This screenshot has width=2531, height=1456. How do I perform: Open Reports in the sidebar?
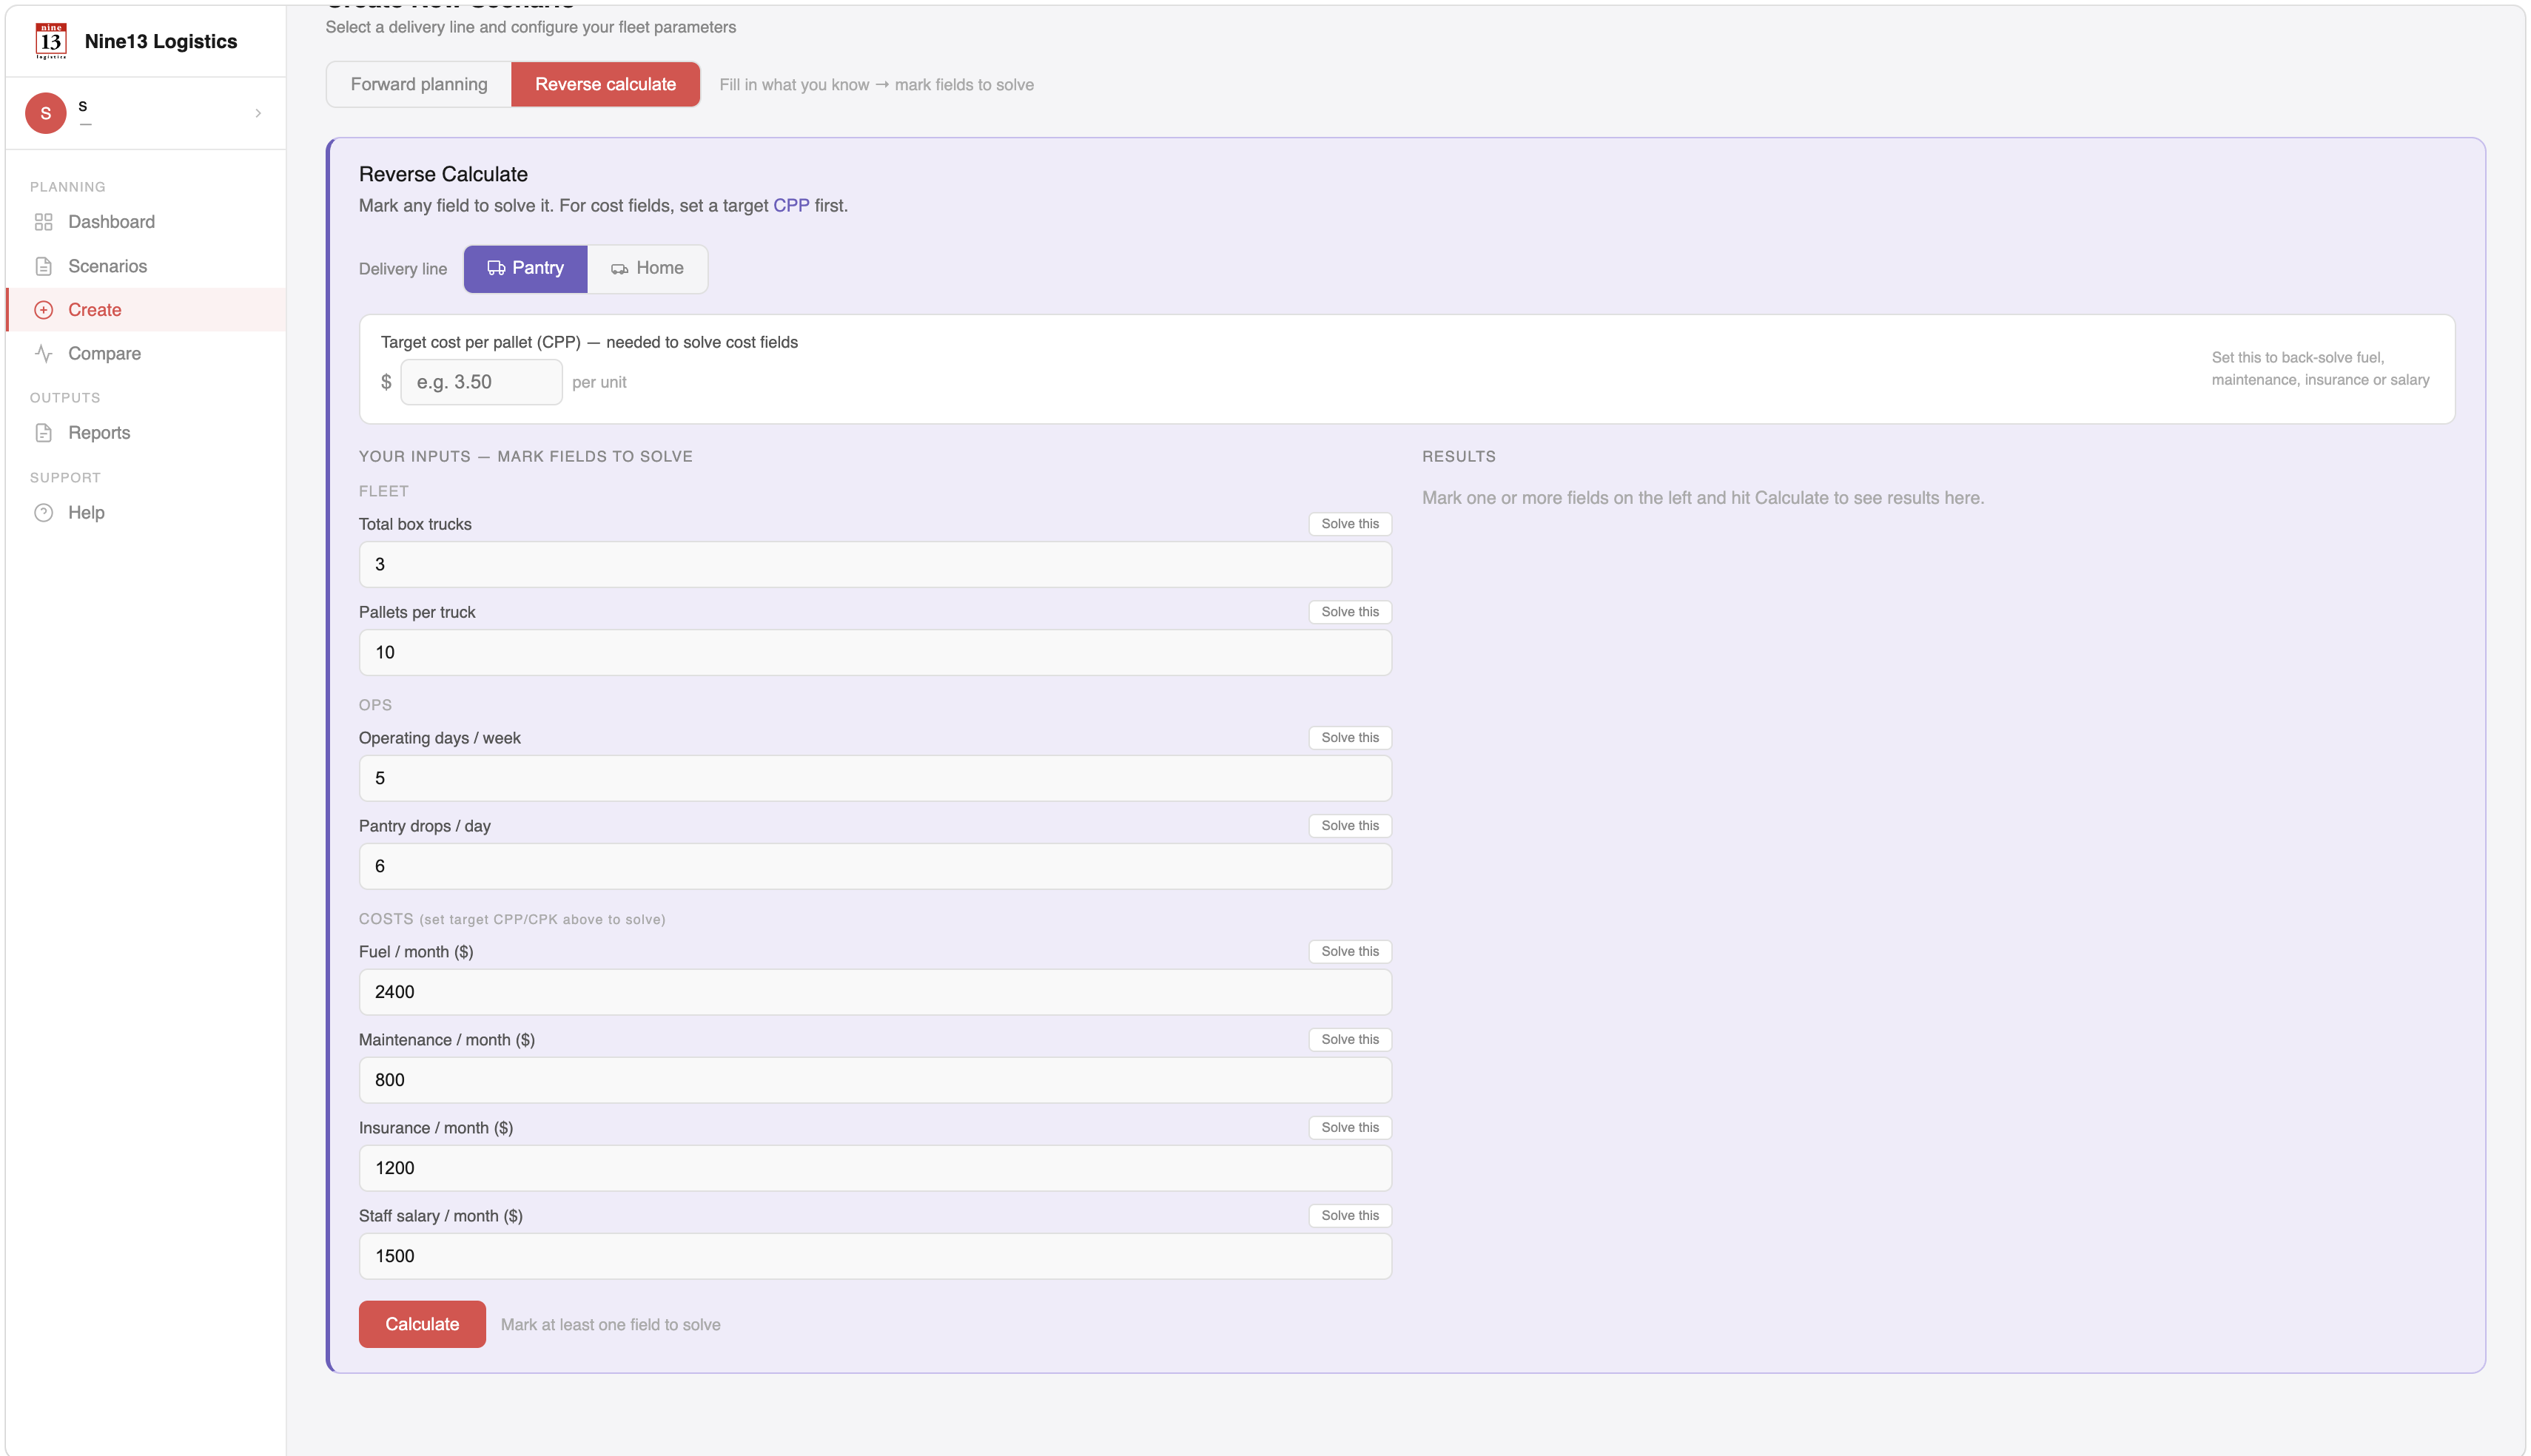pos(146,433)
